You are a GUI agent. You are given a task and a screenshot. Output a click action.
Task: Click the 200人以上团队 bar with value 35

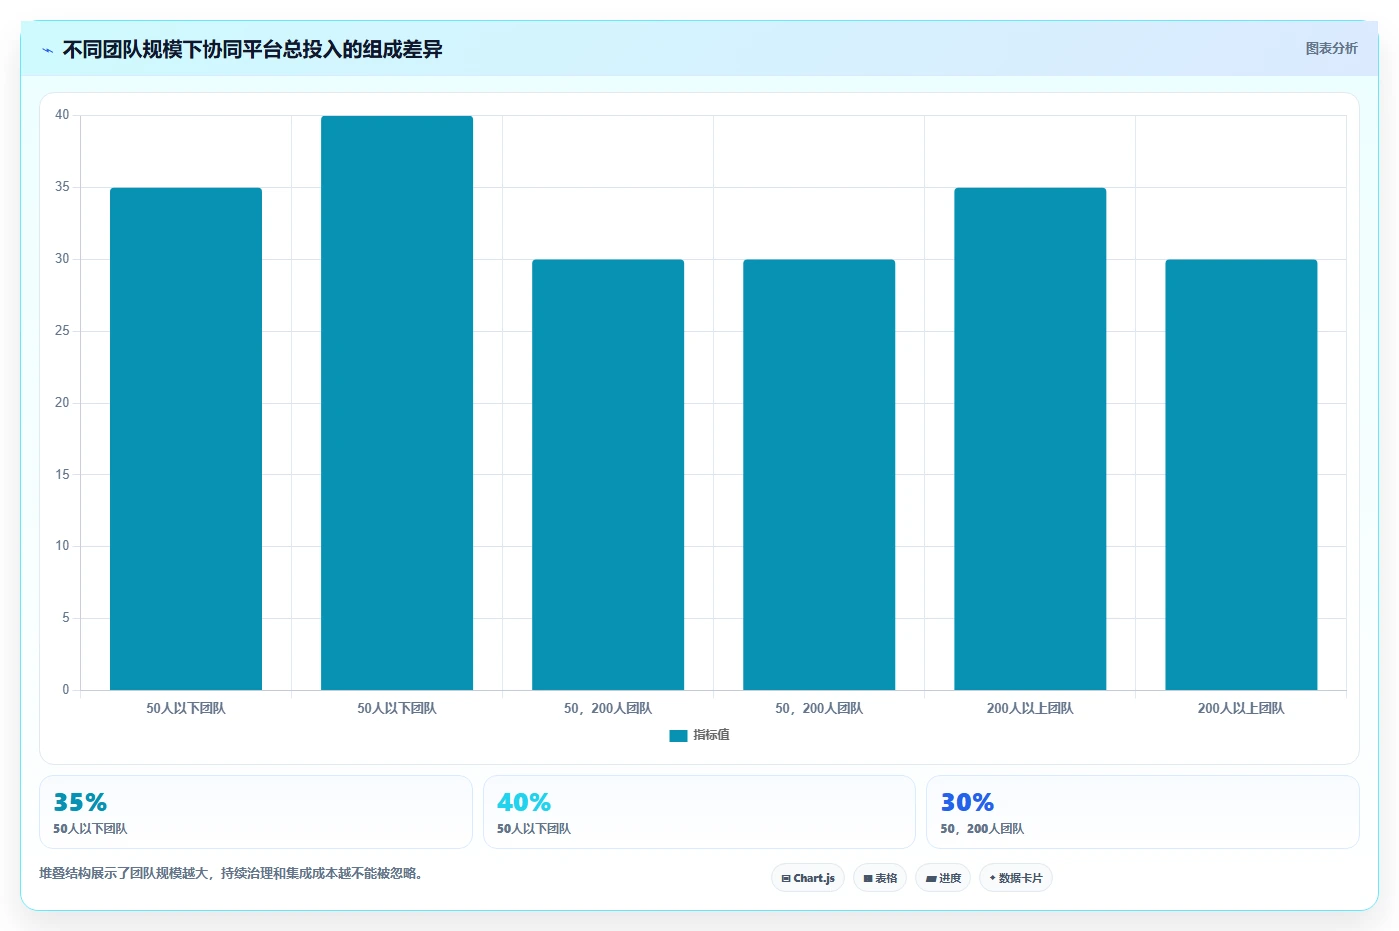click(x=1030, y=439)
